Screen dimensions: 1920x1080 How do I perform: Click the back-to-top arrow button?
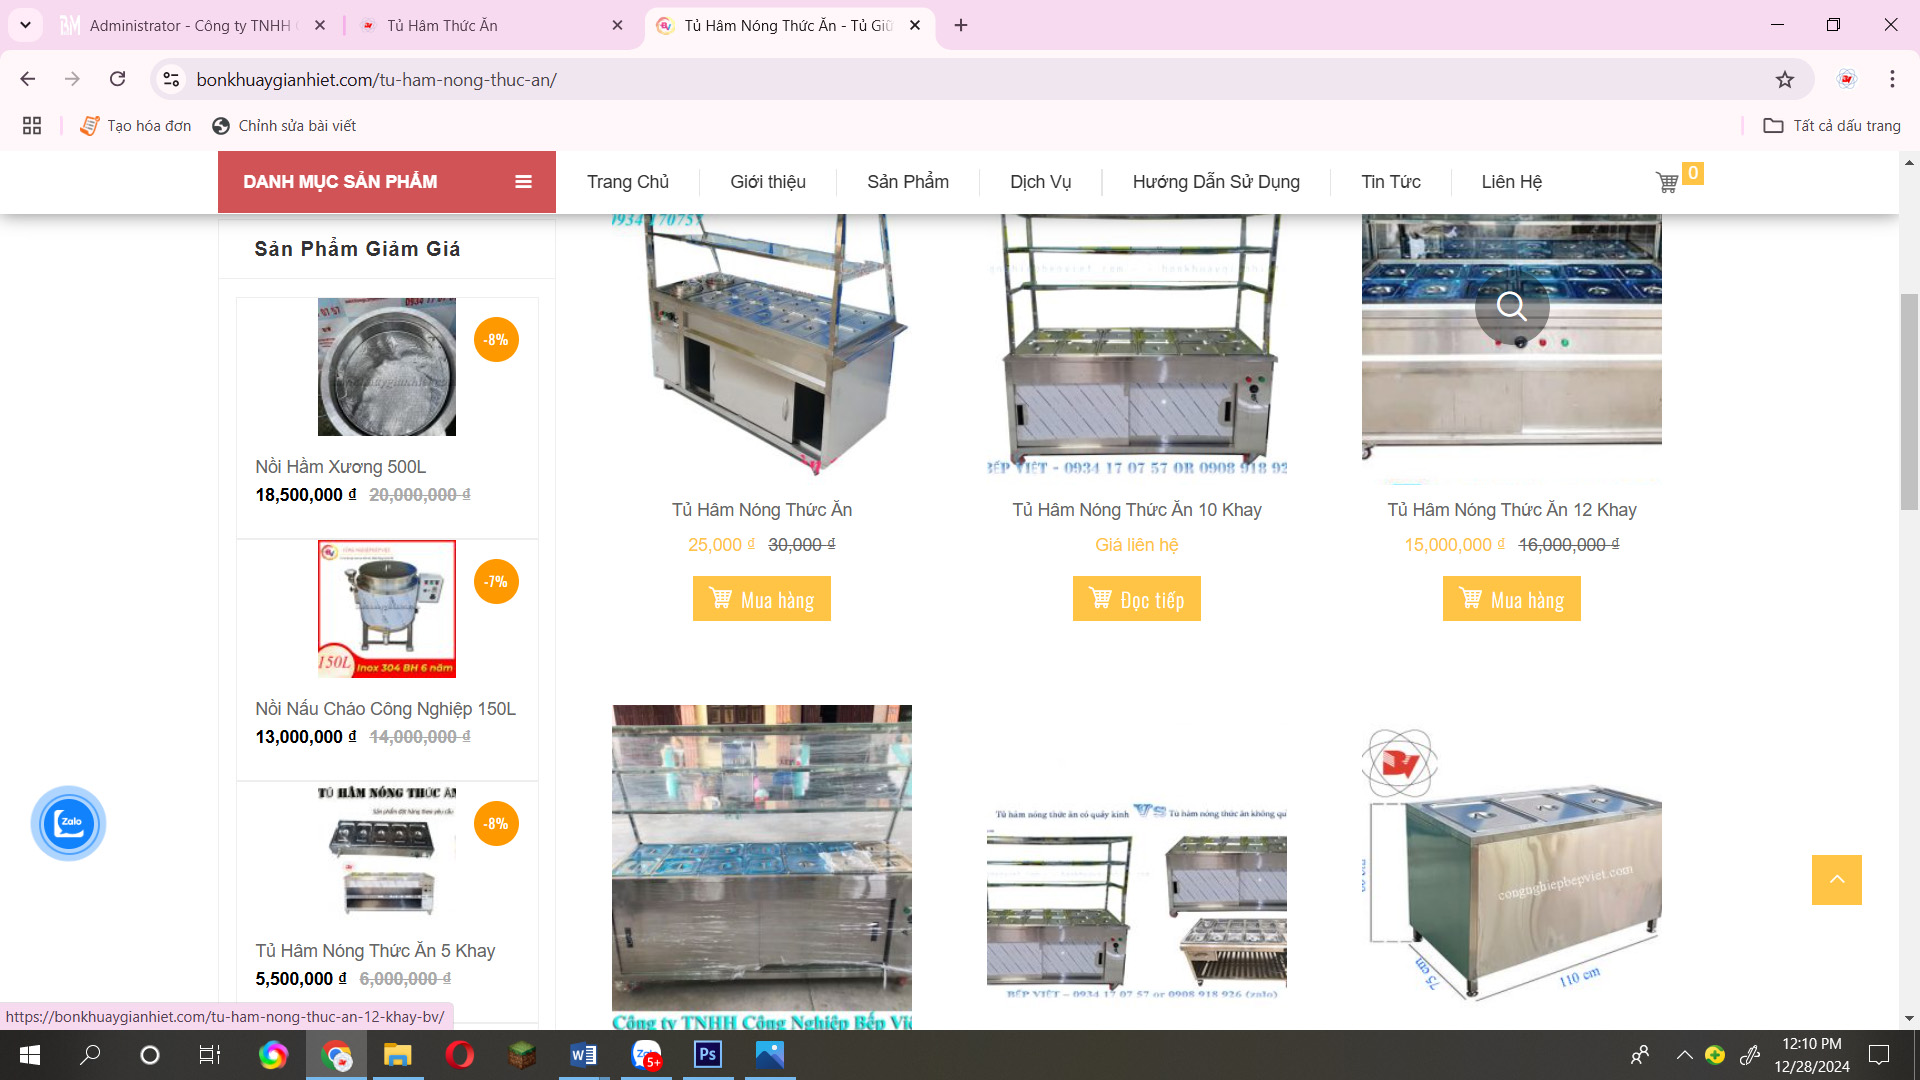1837,880
